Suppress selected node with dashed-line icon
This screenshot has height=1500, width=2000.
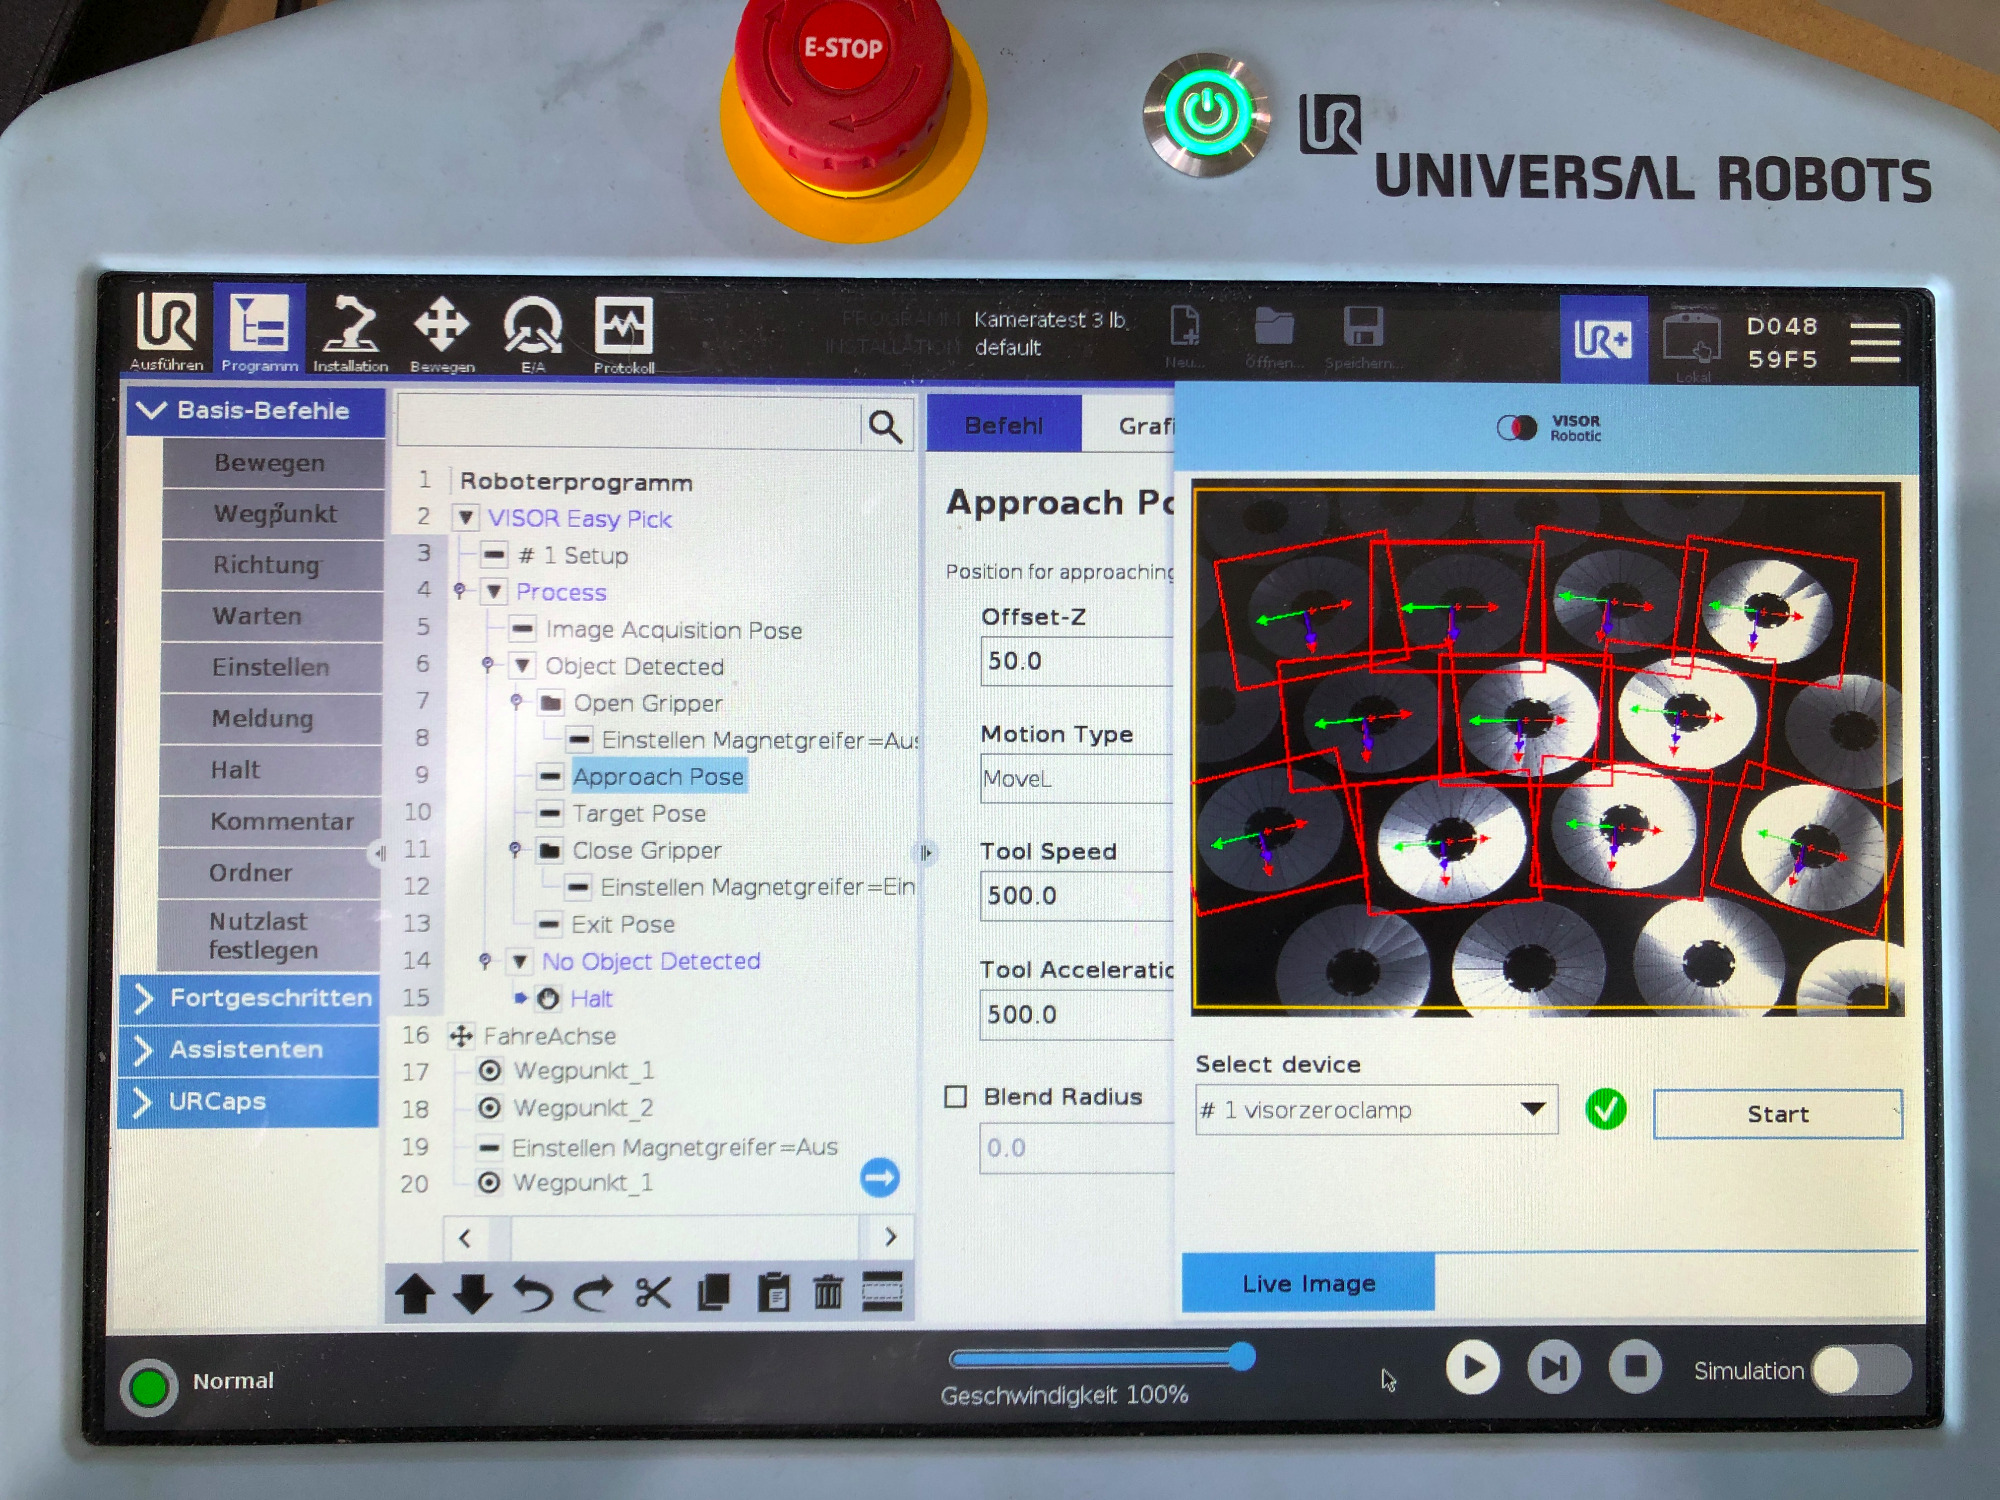coord(883,1292)
